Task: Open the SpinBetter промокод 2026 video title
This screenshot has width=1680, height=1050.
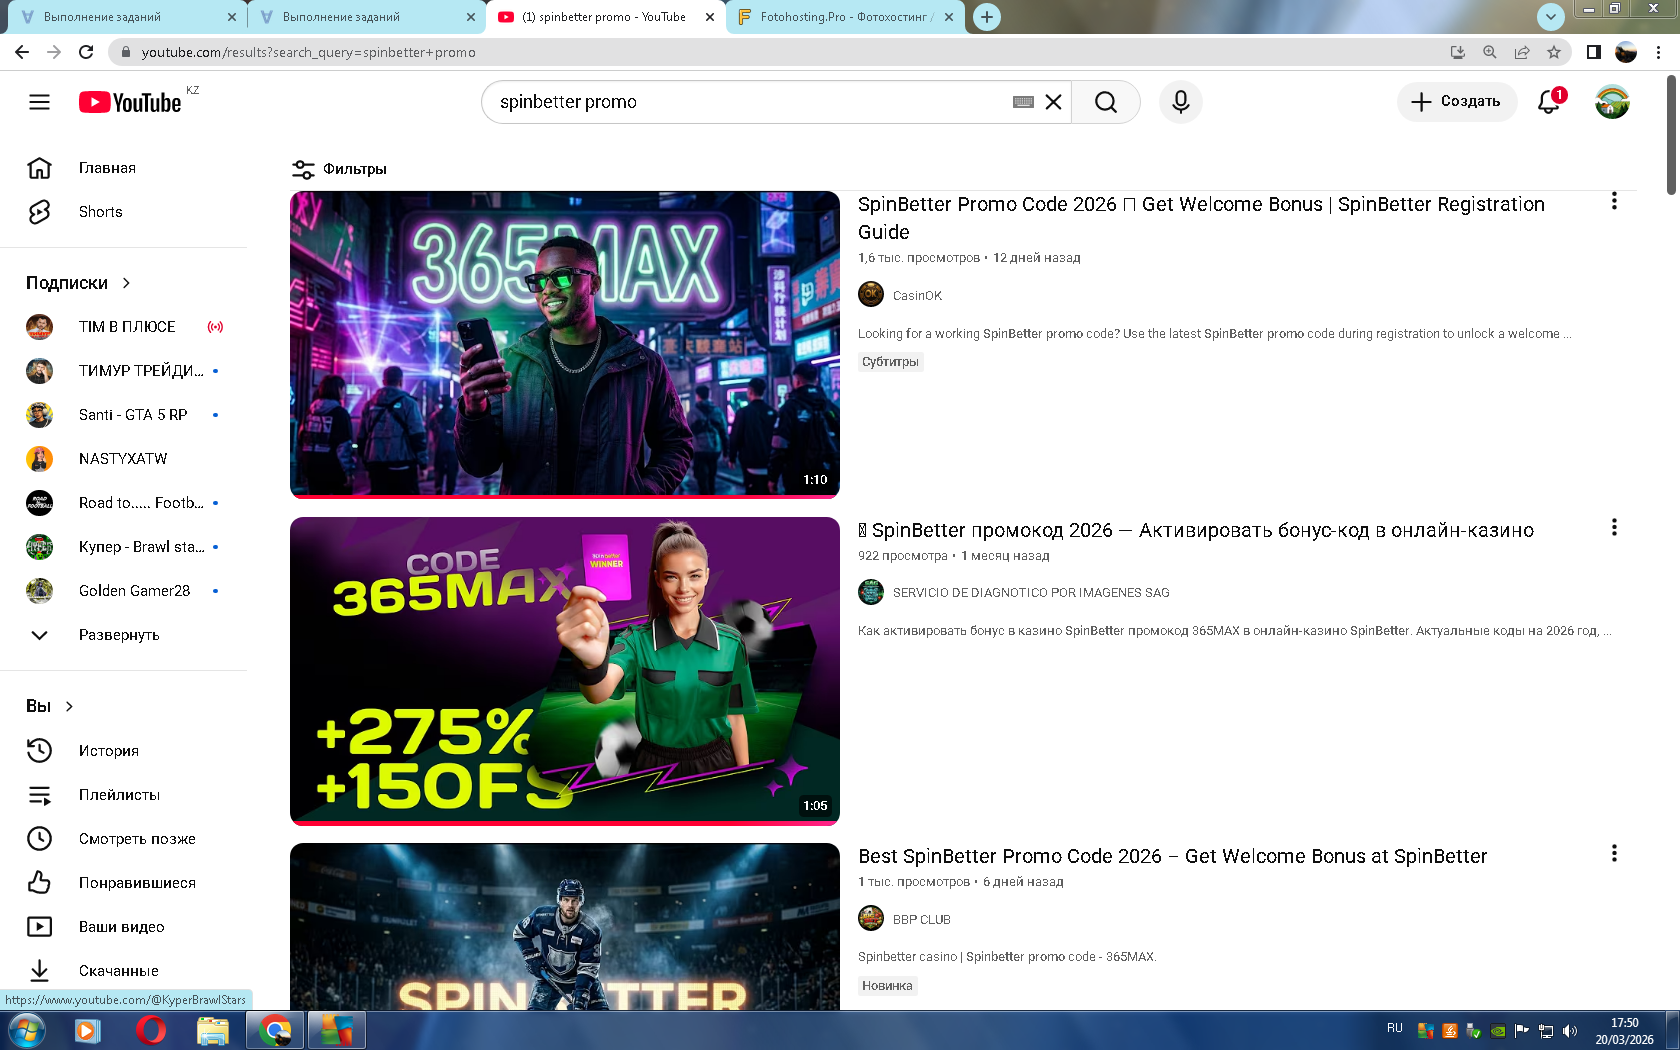Action: [x=1196, y=530]
